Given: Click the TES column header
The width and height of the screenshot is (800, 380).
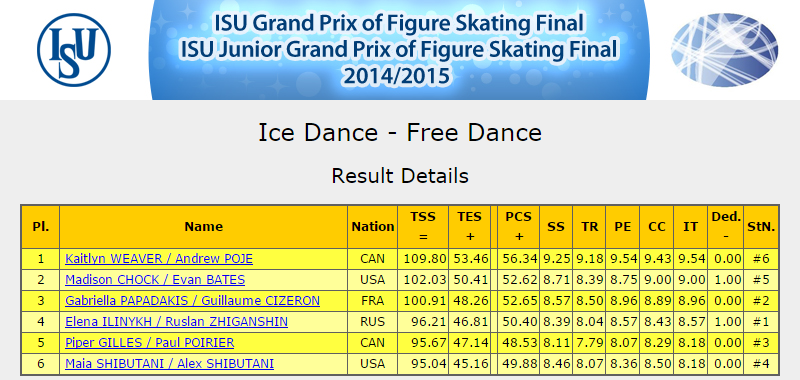Looking at the screenshot, I should (x=469, y=226).
